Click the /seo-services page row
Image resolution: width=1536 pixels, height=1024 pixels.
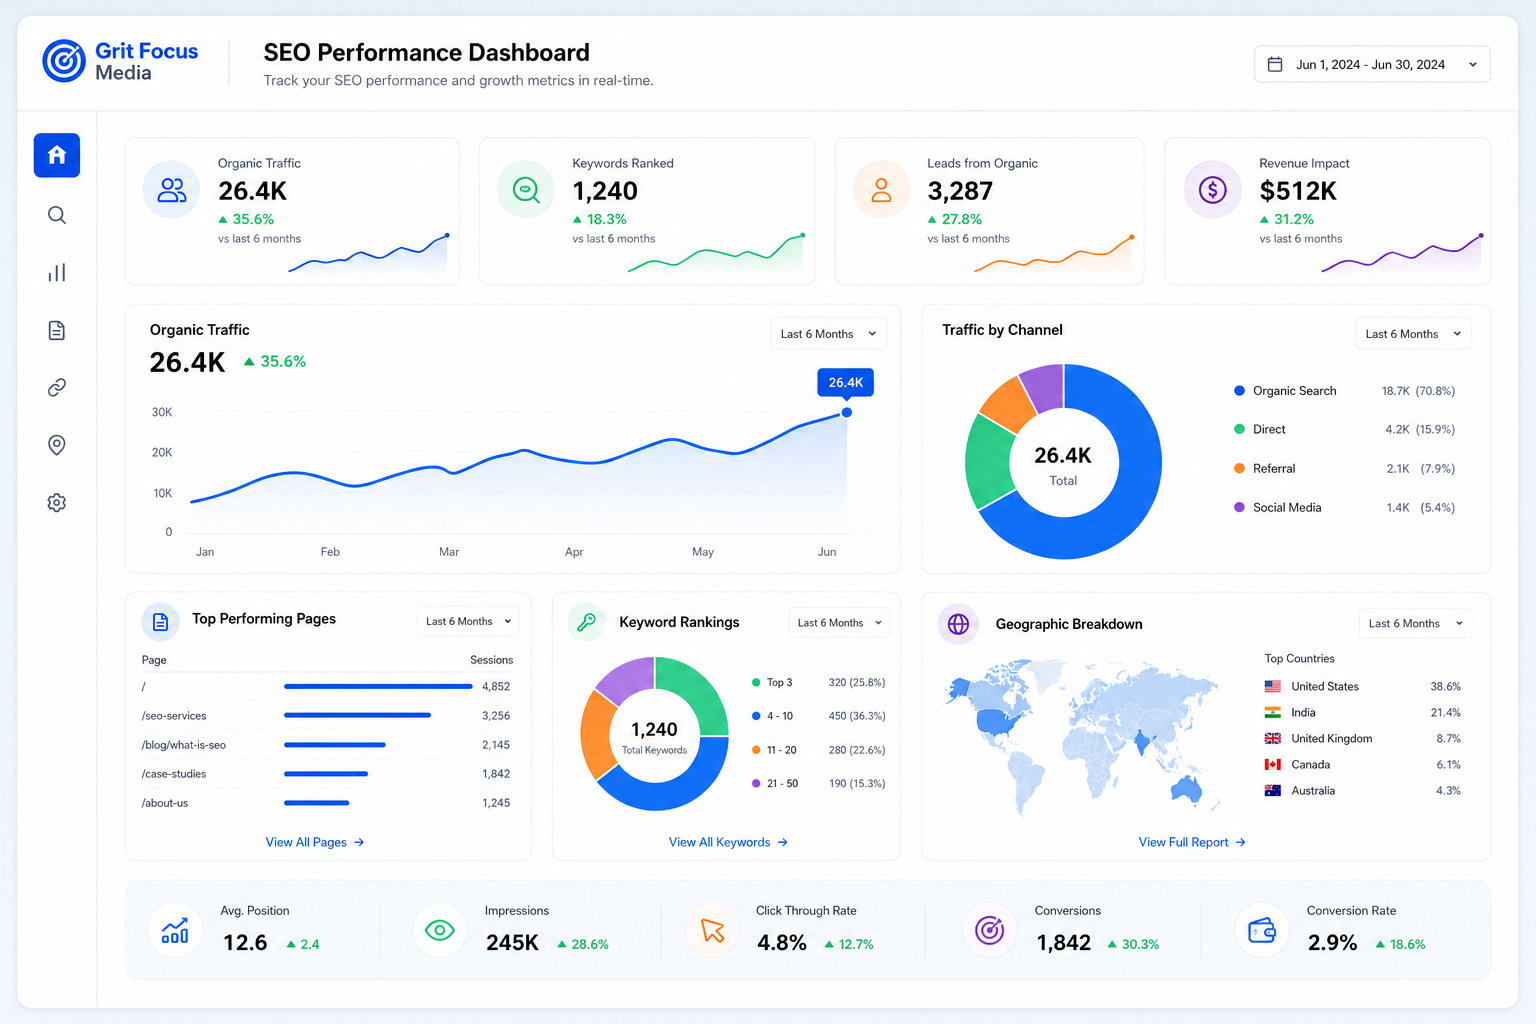pos(326,715)
